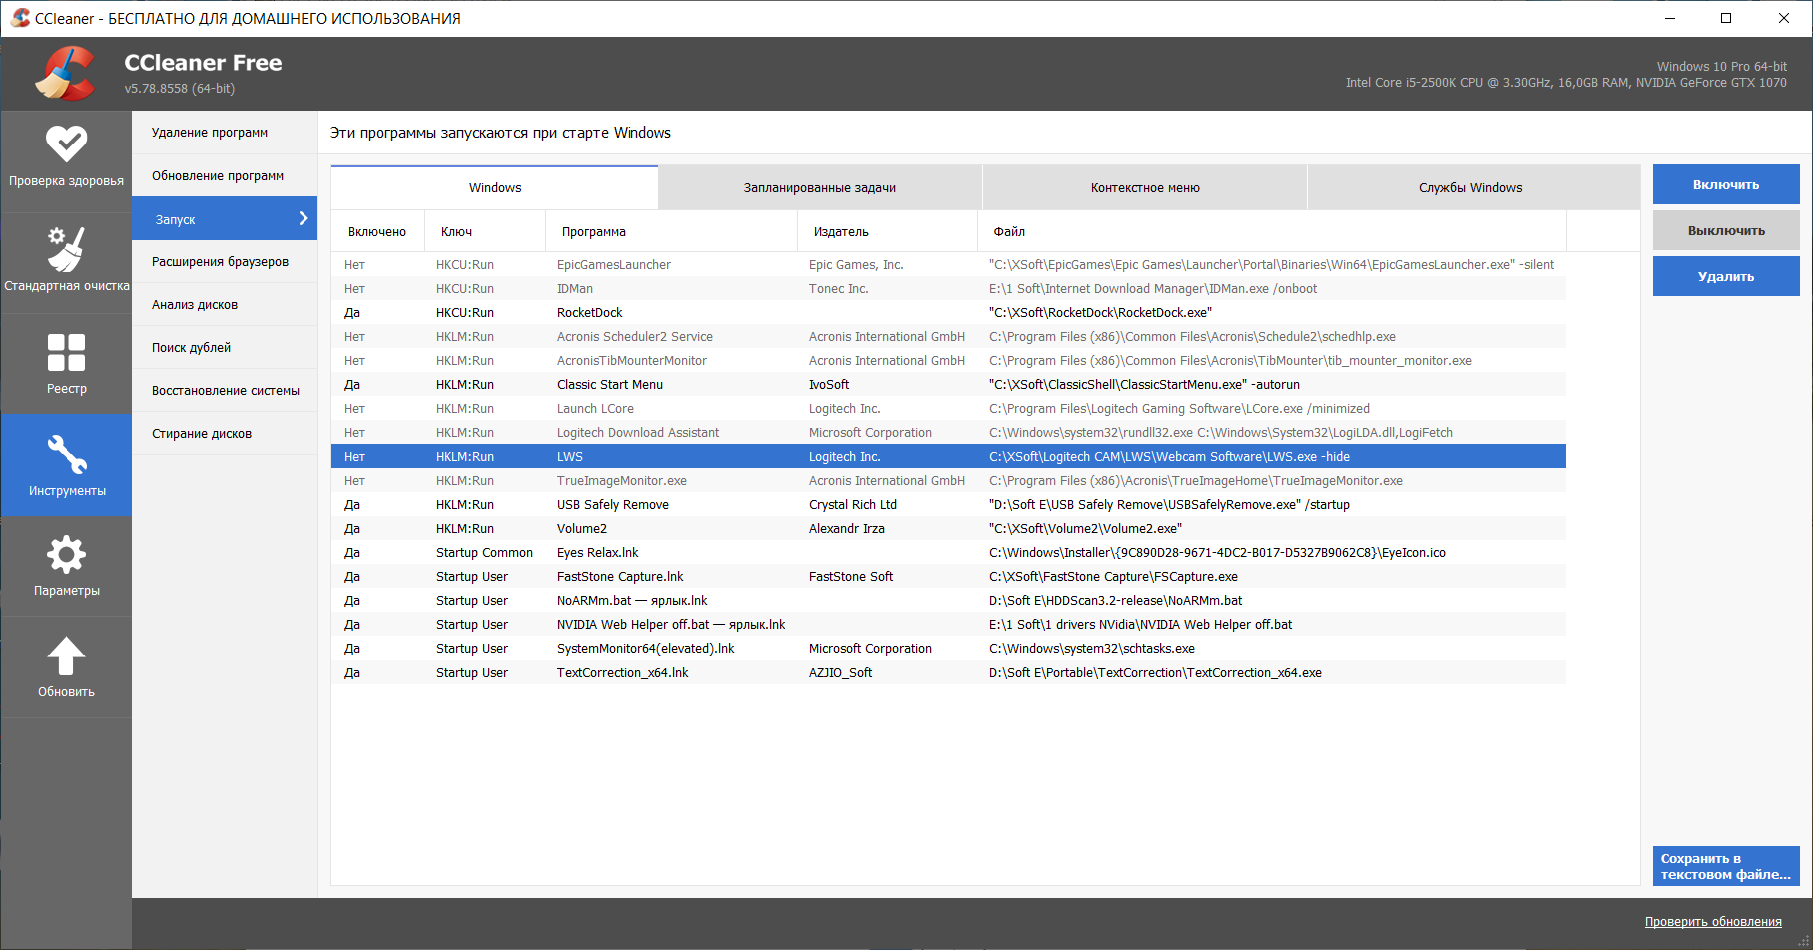The width and height of the screenshot is (1813, 950).
Task: Select Logitech Download Assistant entry
Action: click(948, 433)
